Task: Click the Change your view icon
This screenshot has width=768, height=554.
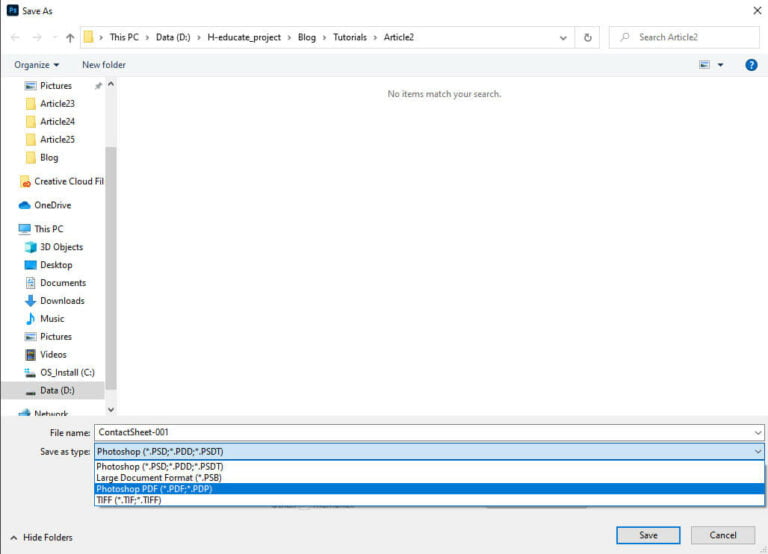Action: pyautogui.click(x=705, y=65)
